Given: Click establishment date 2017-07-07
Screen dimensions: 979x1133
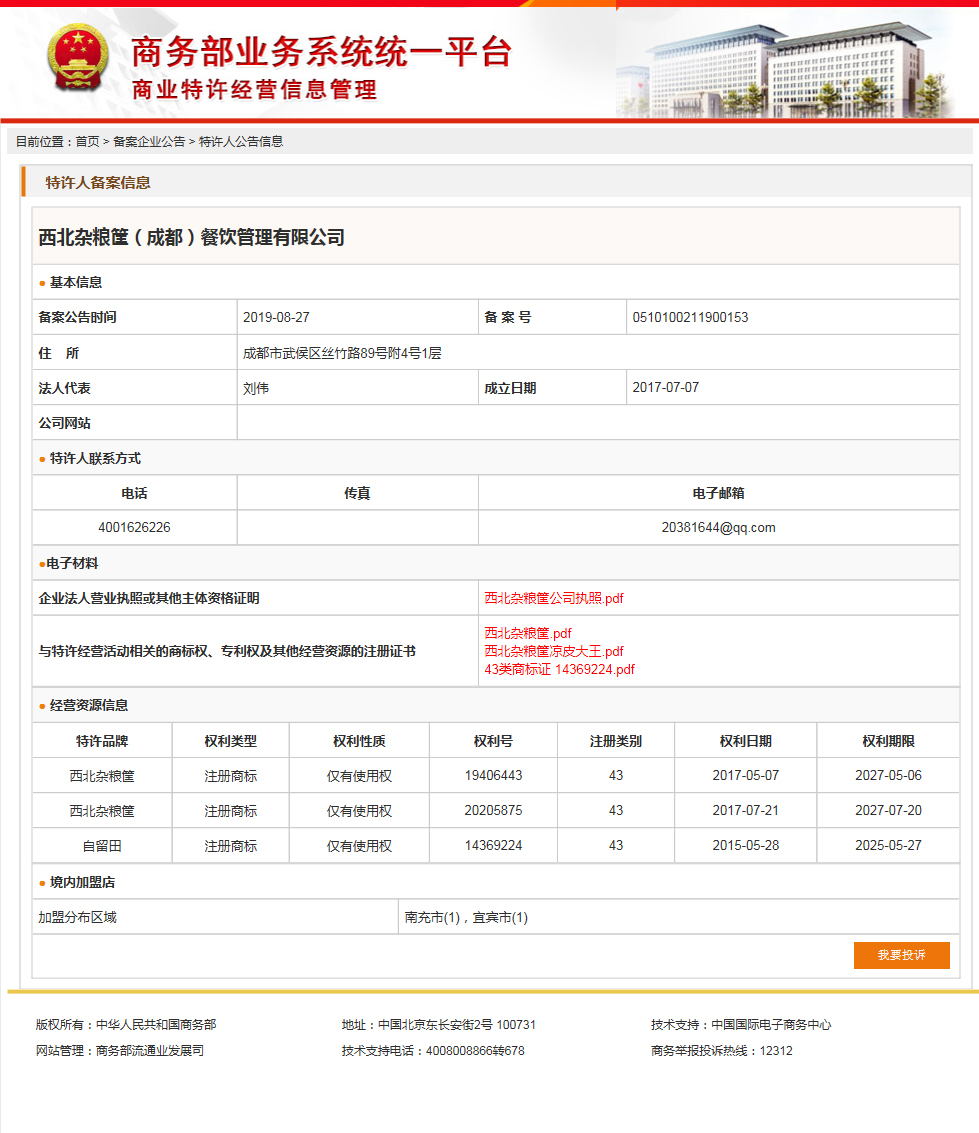Looking at the screenshot, I should point(665,388).
